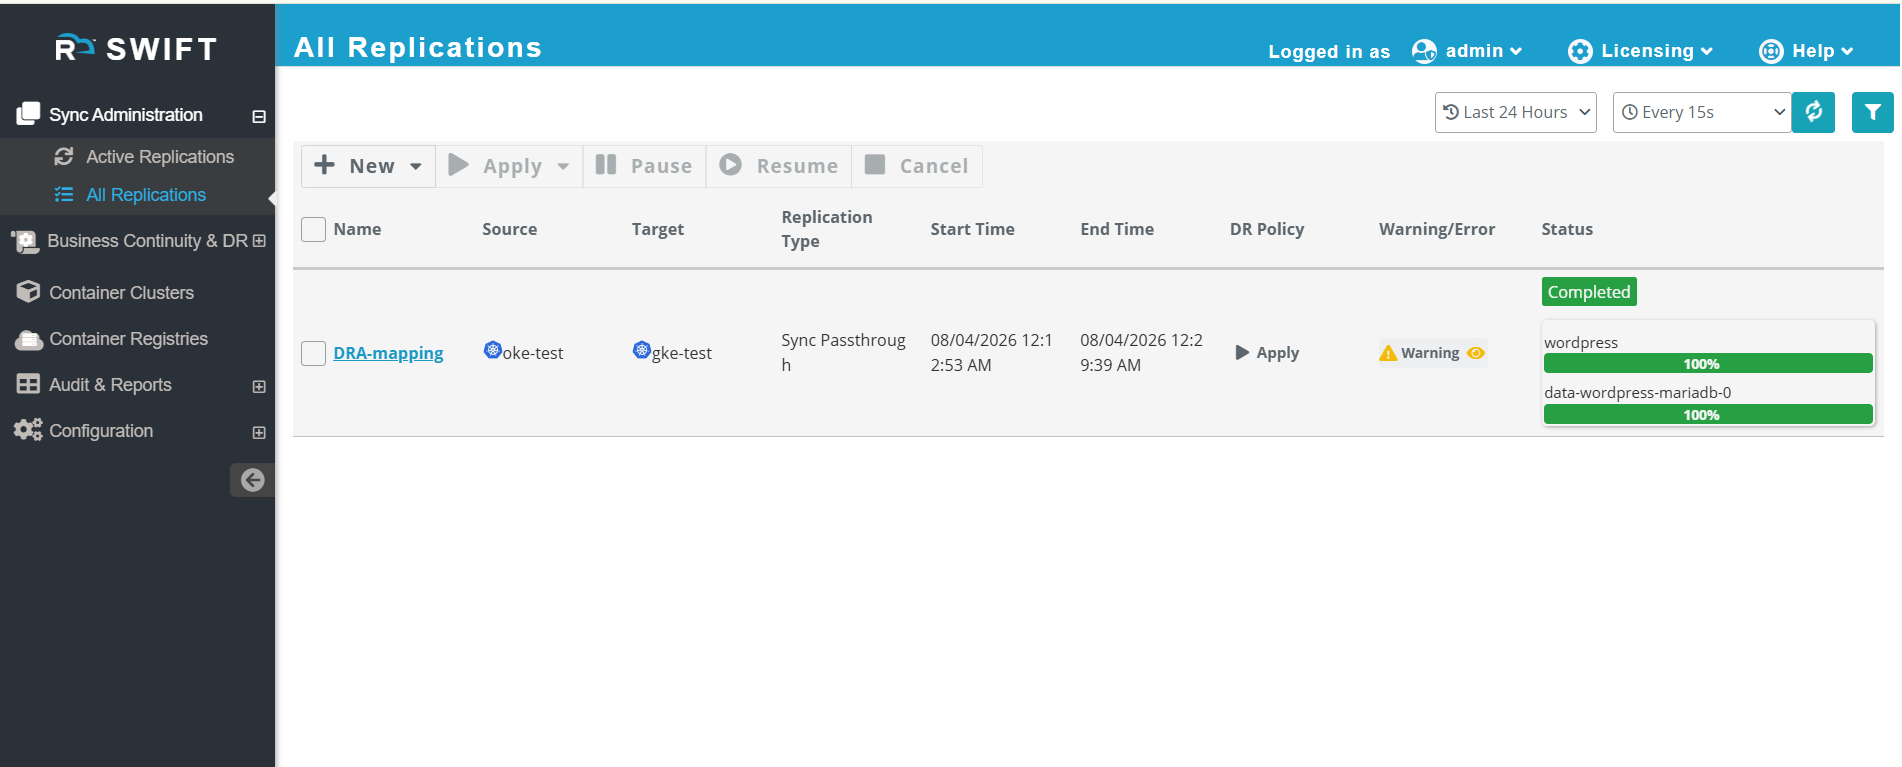Open the admin user dropdown
The height and width of the screenshot is (767, 1902).
[x=1483, y=51]
